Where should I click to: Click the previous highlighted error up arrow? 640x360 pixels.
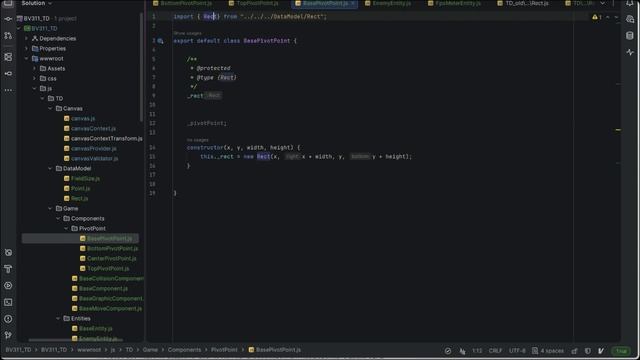click(608, 17)
